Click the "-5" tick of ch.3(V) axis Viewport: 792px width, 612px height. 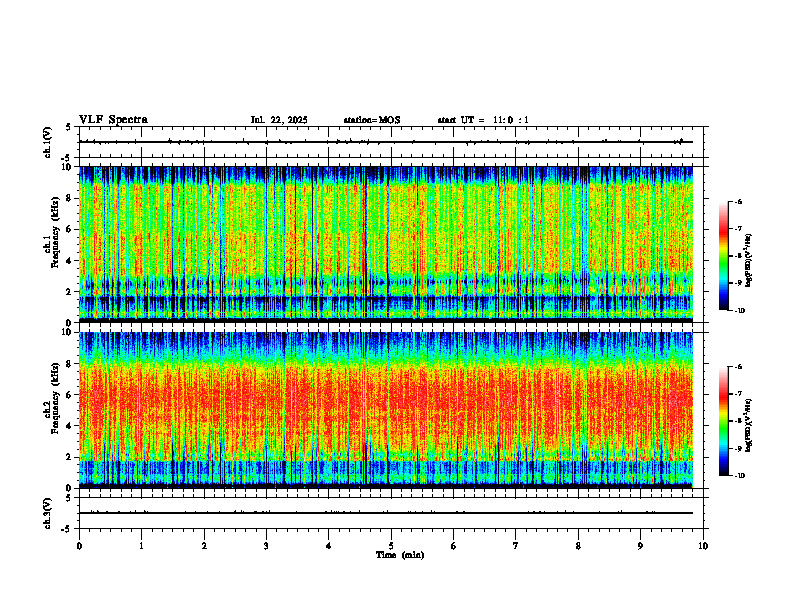66,529
